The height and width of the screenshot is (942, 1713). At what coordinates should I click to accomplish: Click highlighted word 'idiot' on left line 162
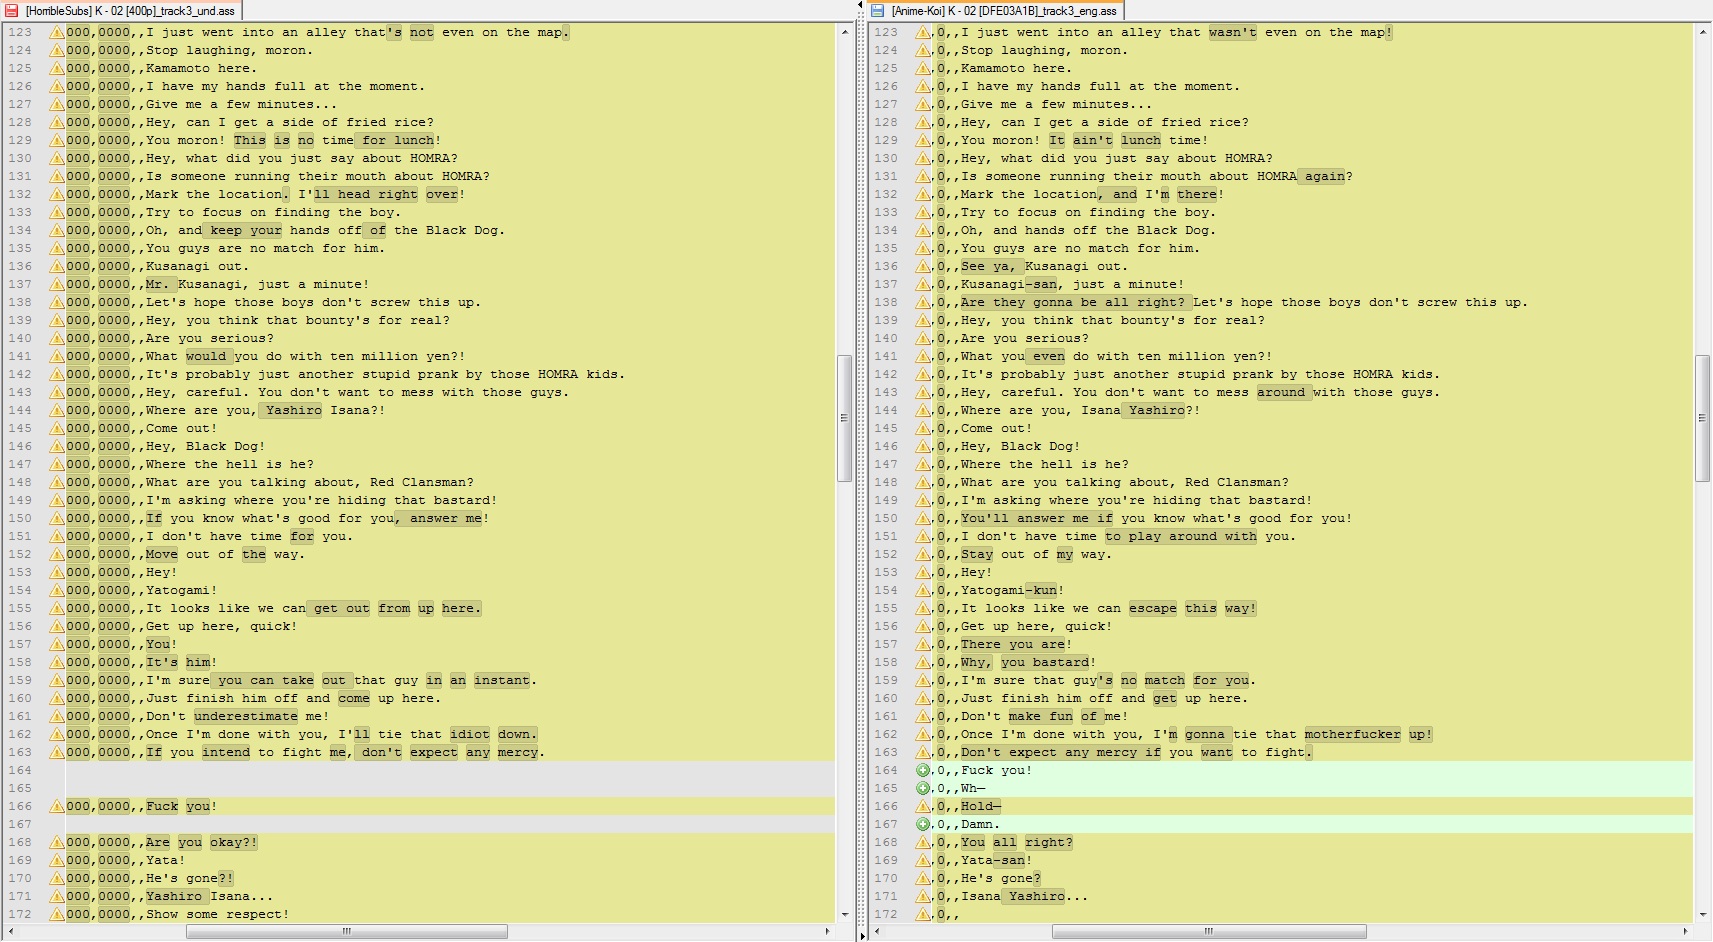coord(470,734)
